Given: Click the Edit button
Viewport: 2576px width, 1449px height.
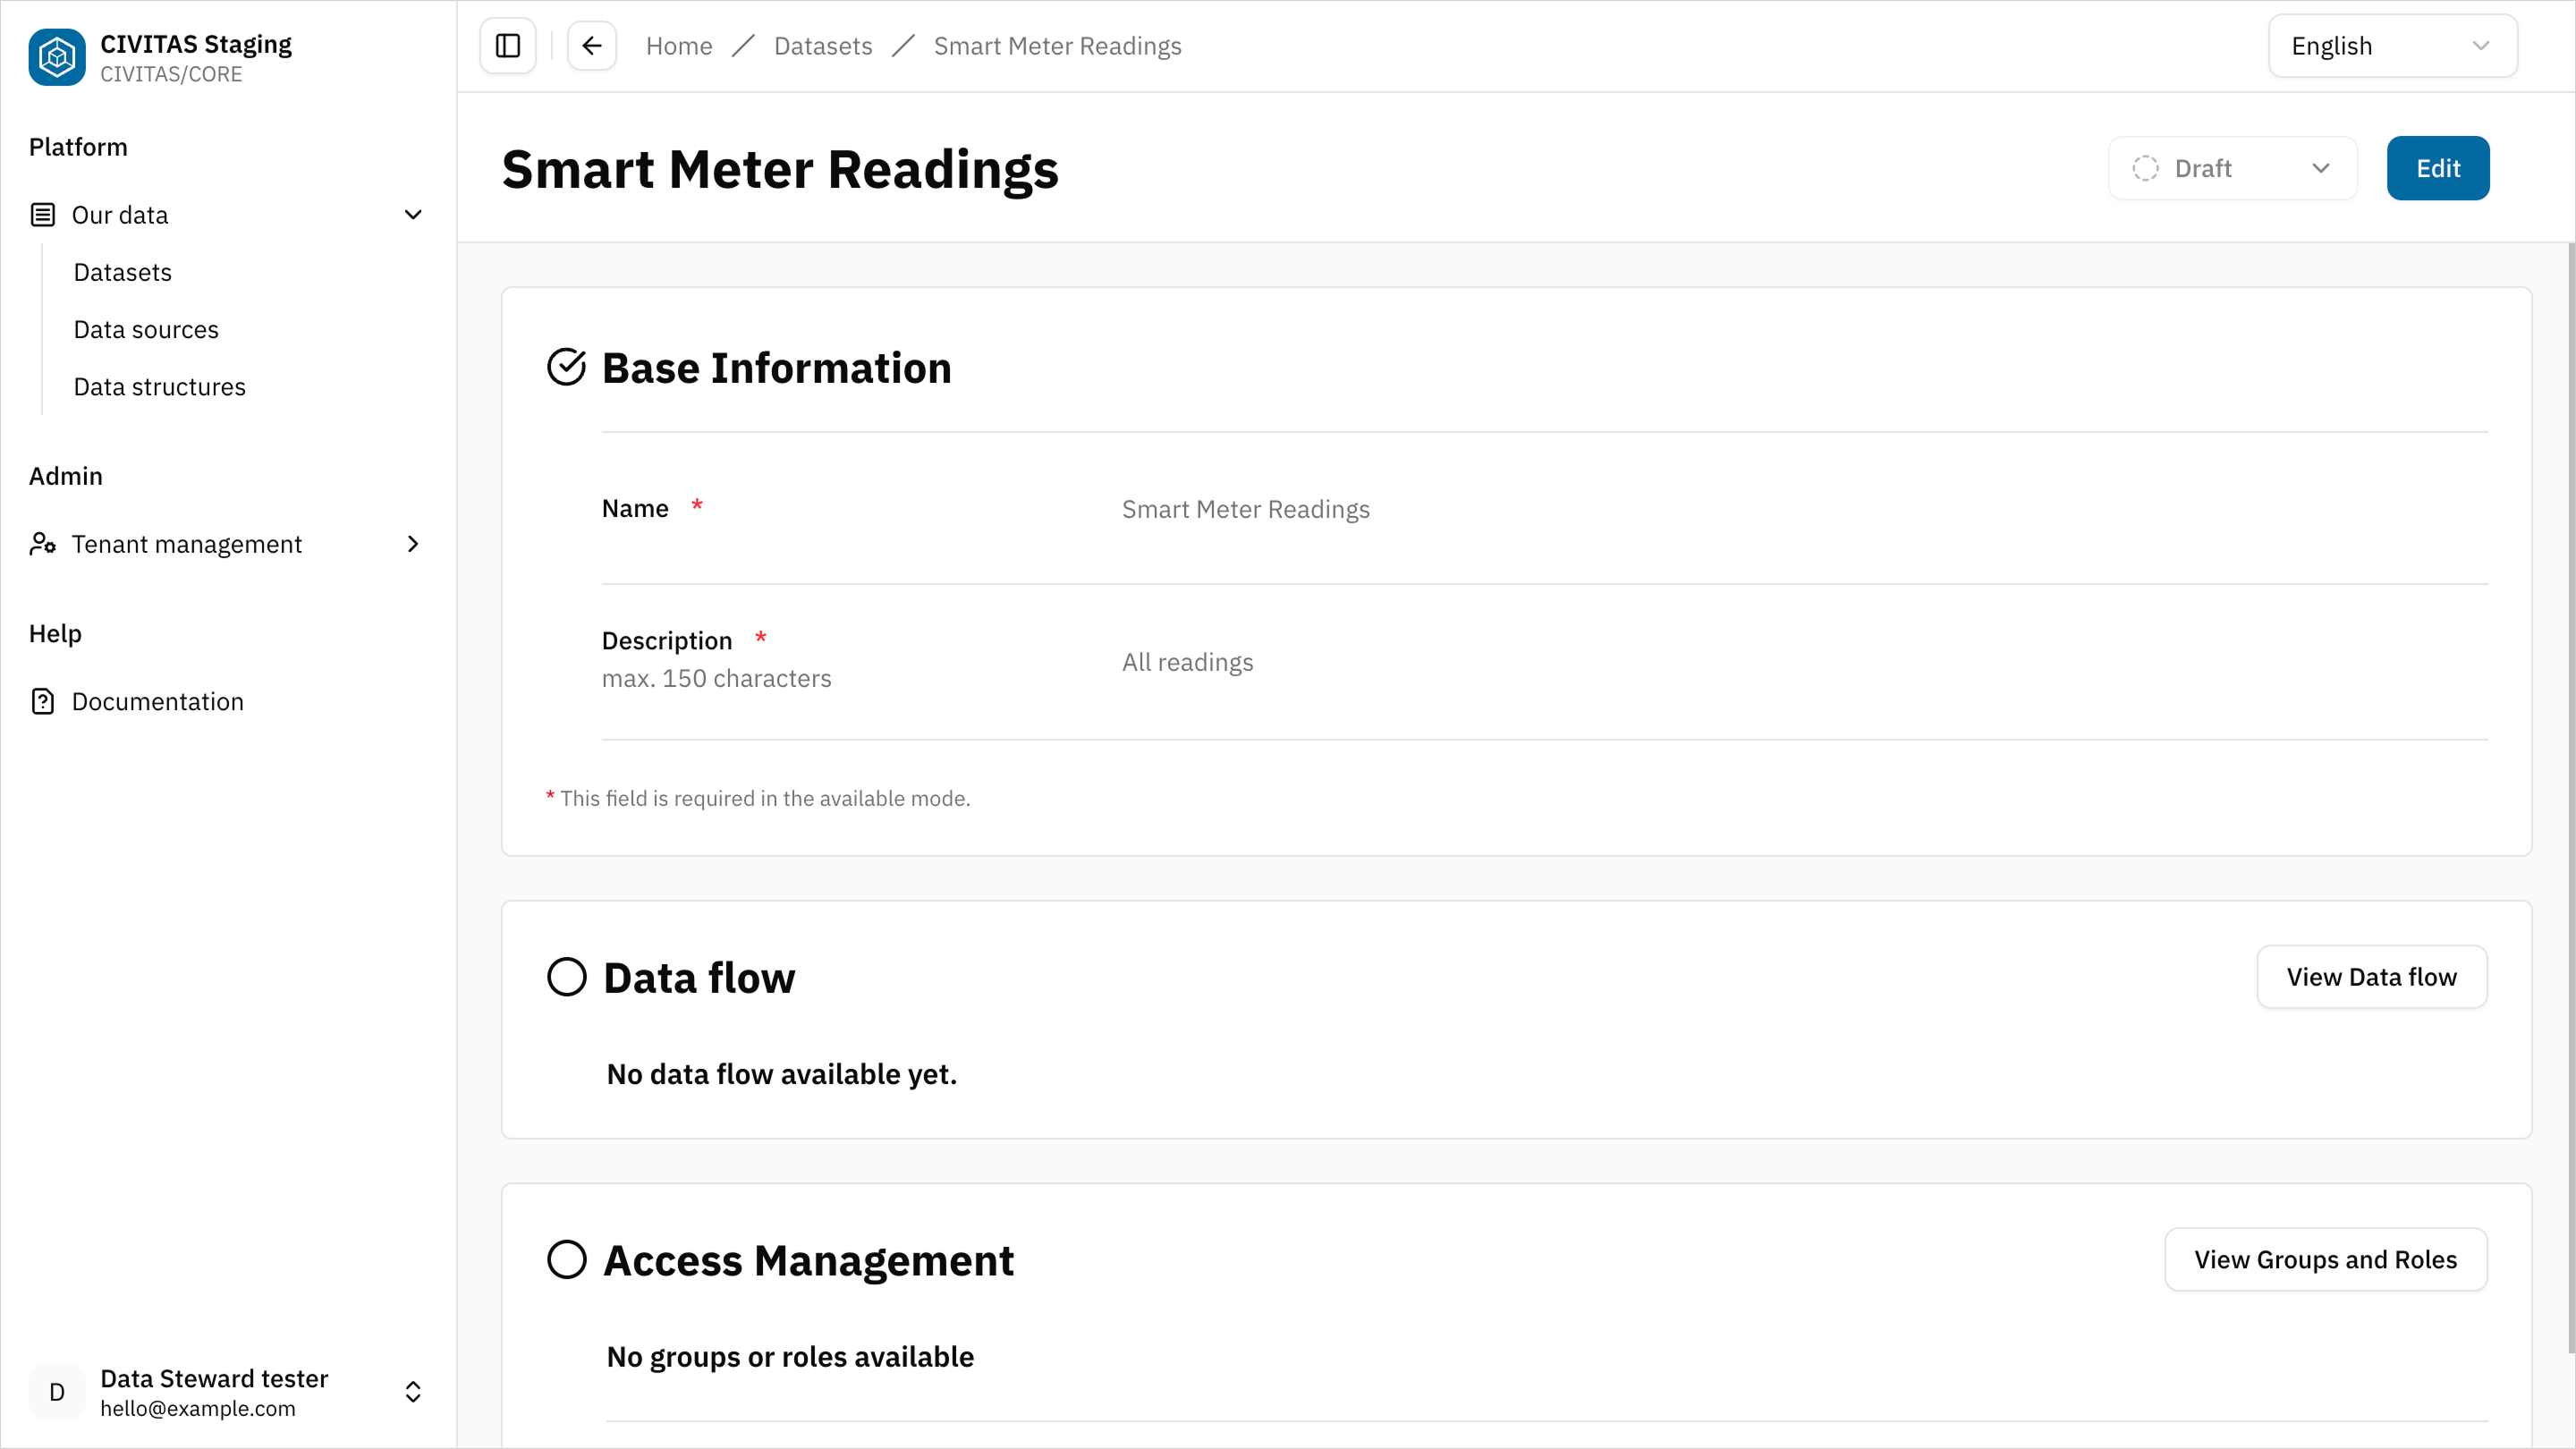Looking at the screenshot, I should pos(2438,168).
